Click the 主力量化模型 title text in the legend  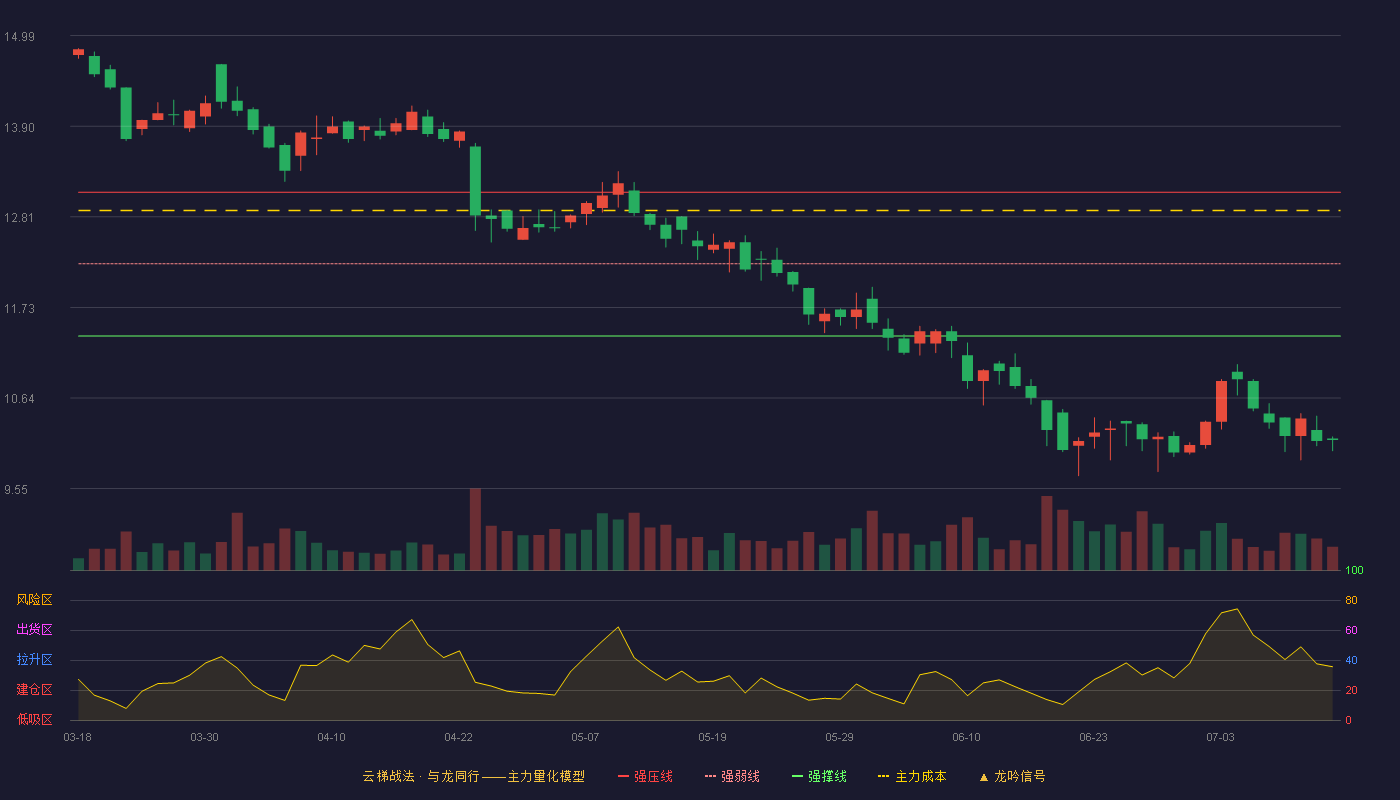pos(546,777)
